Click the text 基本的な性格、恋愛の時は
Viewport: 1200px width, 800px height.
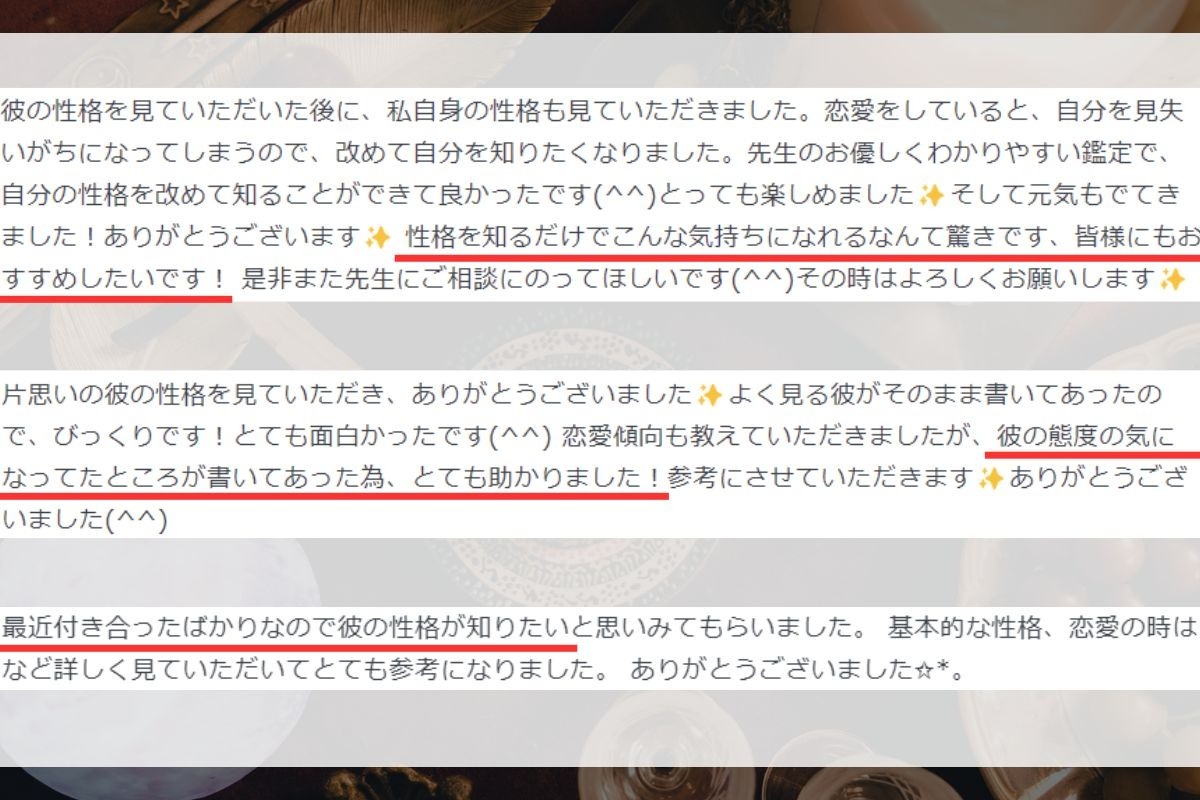(x=1041, y=628)
